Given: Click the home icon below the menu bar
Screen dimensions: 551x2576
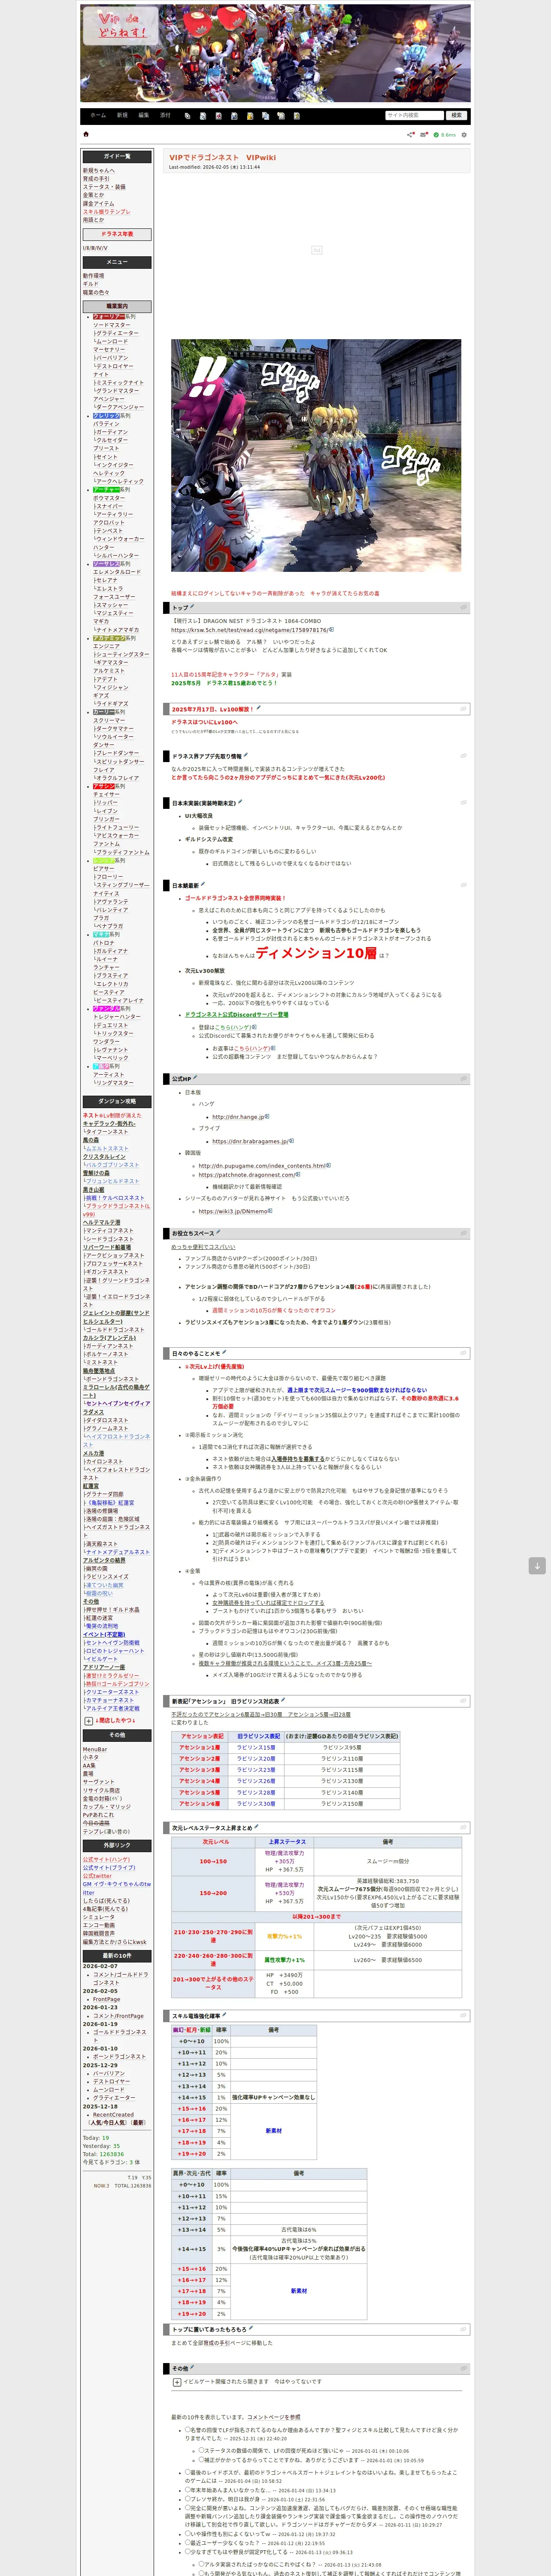Looking at the screenshot, I should coord(86,134).
